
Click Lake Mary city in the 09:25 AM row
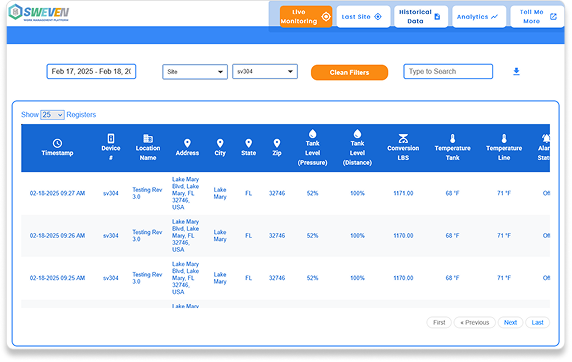tap(220, 278)
